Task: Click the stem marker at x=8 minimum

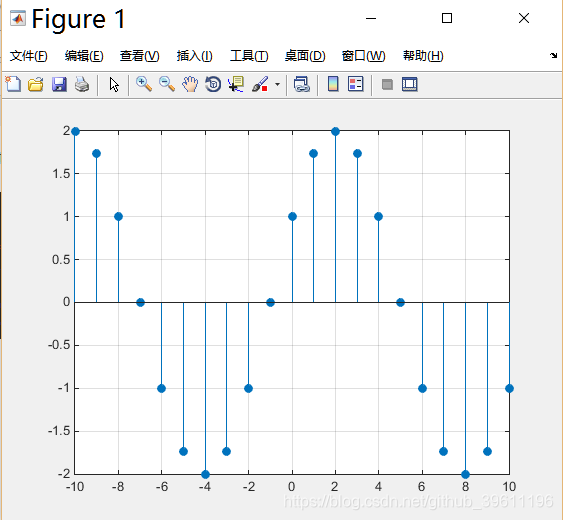Action: [465, 474]
